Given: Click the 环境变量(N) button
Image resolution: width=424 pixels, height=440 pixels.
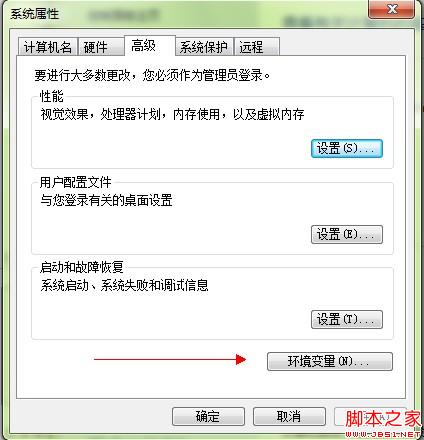Looking at the screenshot, I should point(330,361).
